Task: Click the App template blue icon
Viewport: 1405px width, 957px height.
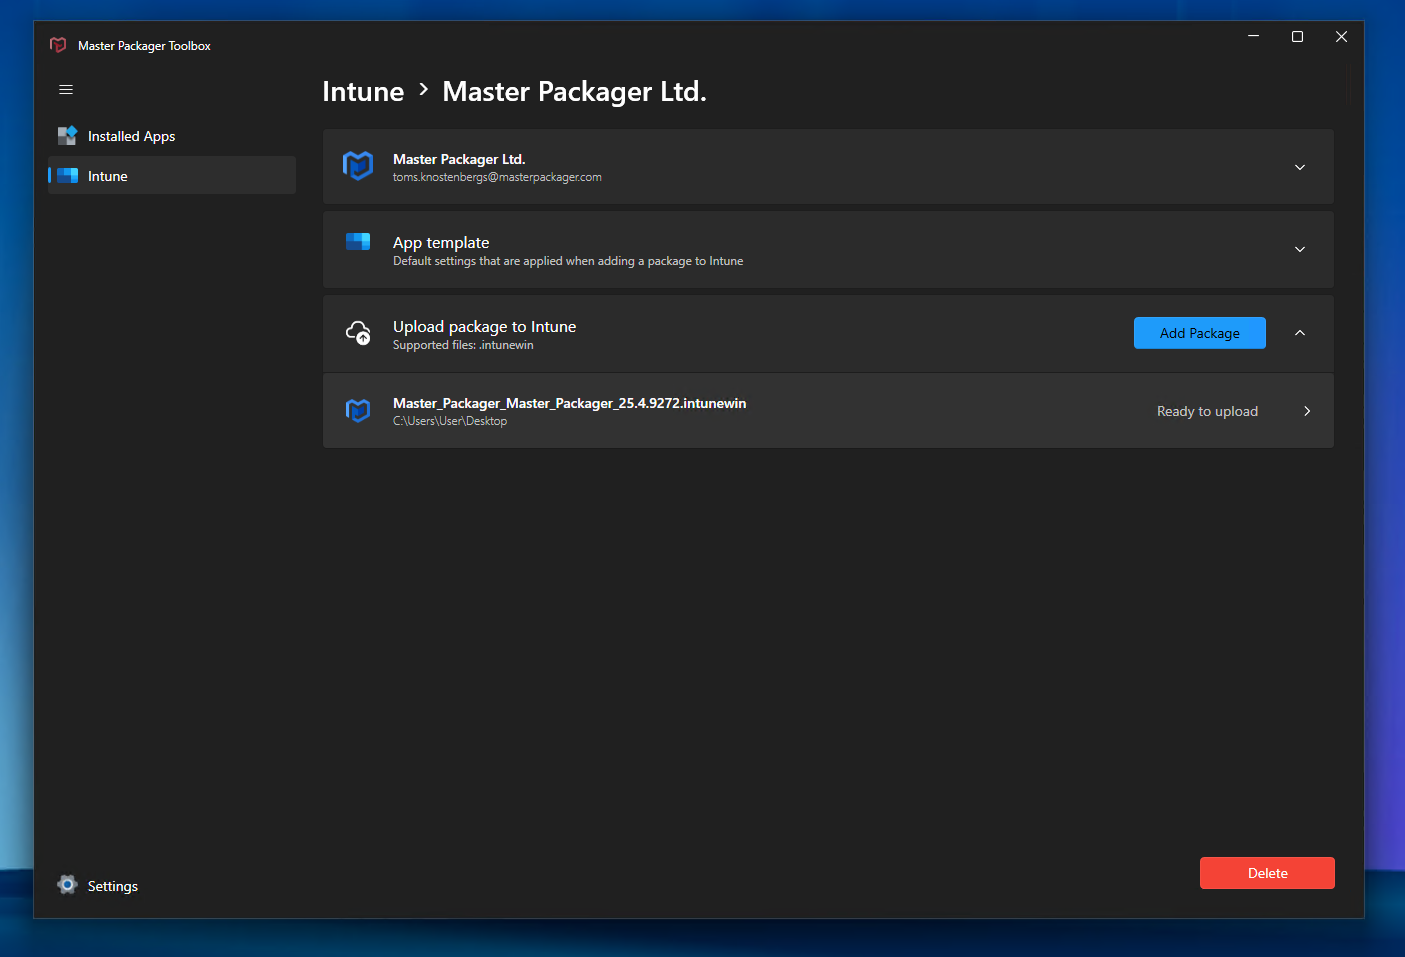Action: click(358, 242)
